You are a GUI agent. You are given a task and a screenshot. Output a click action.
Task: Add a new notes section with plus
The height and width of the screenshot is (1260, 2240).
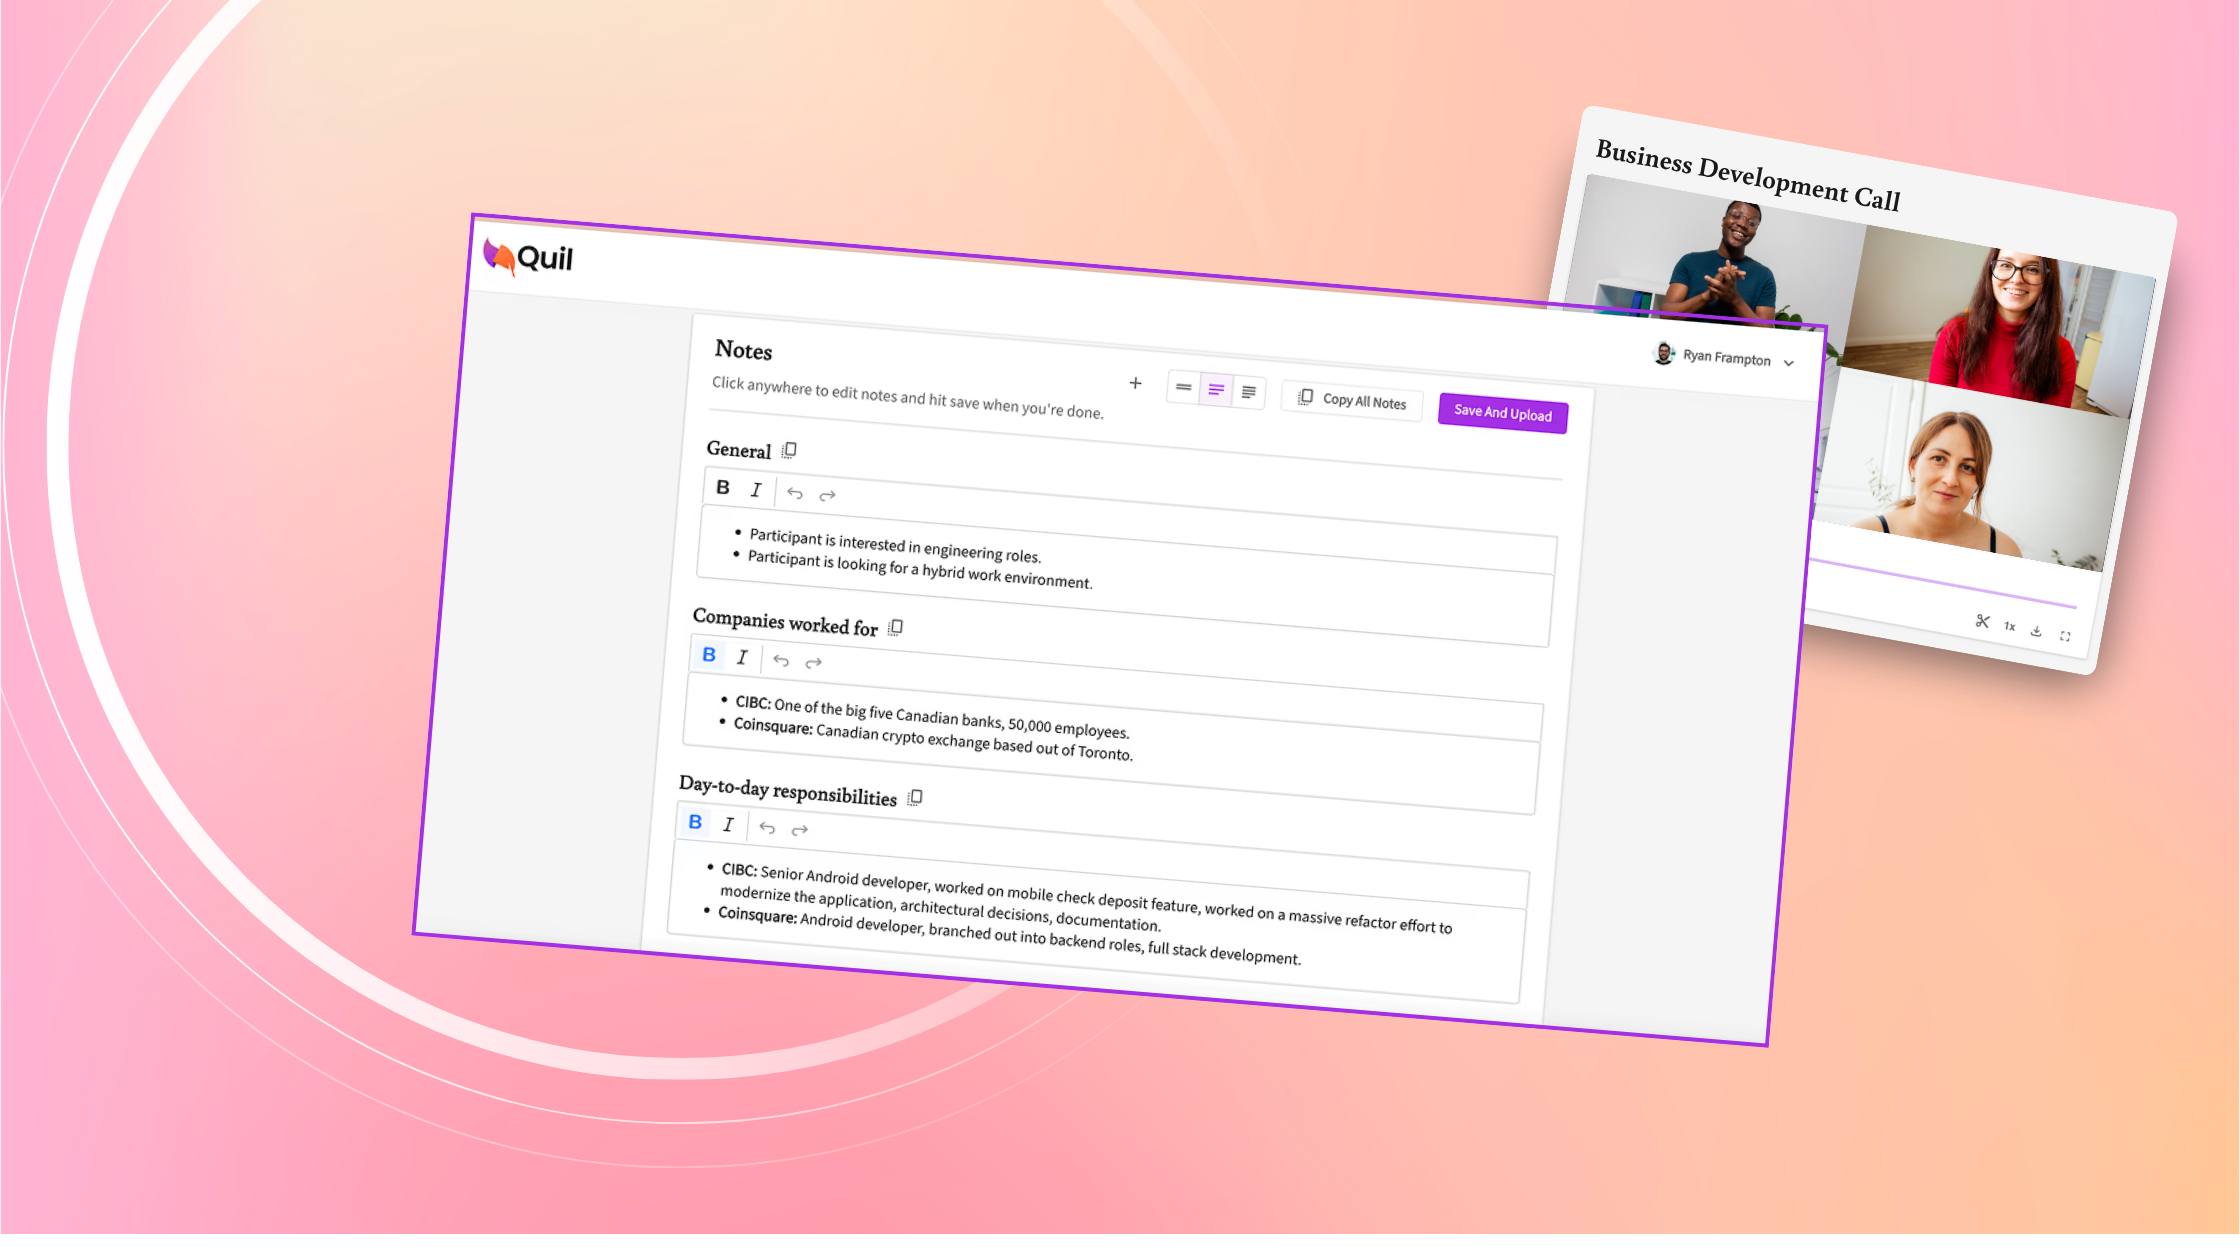(1135, 383)
